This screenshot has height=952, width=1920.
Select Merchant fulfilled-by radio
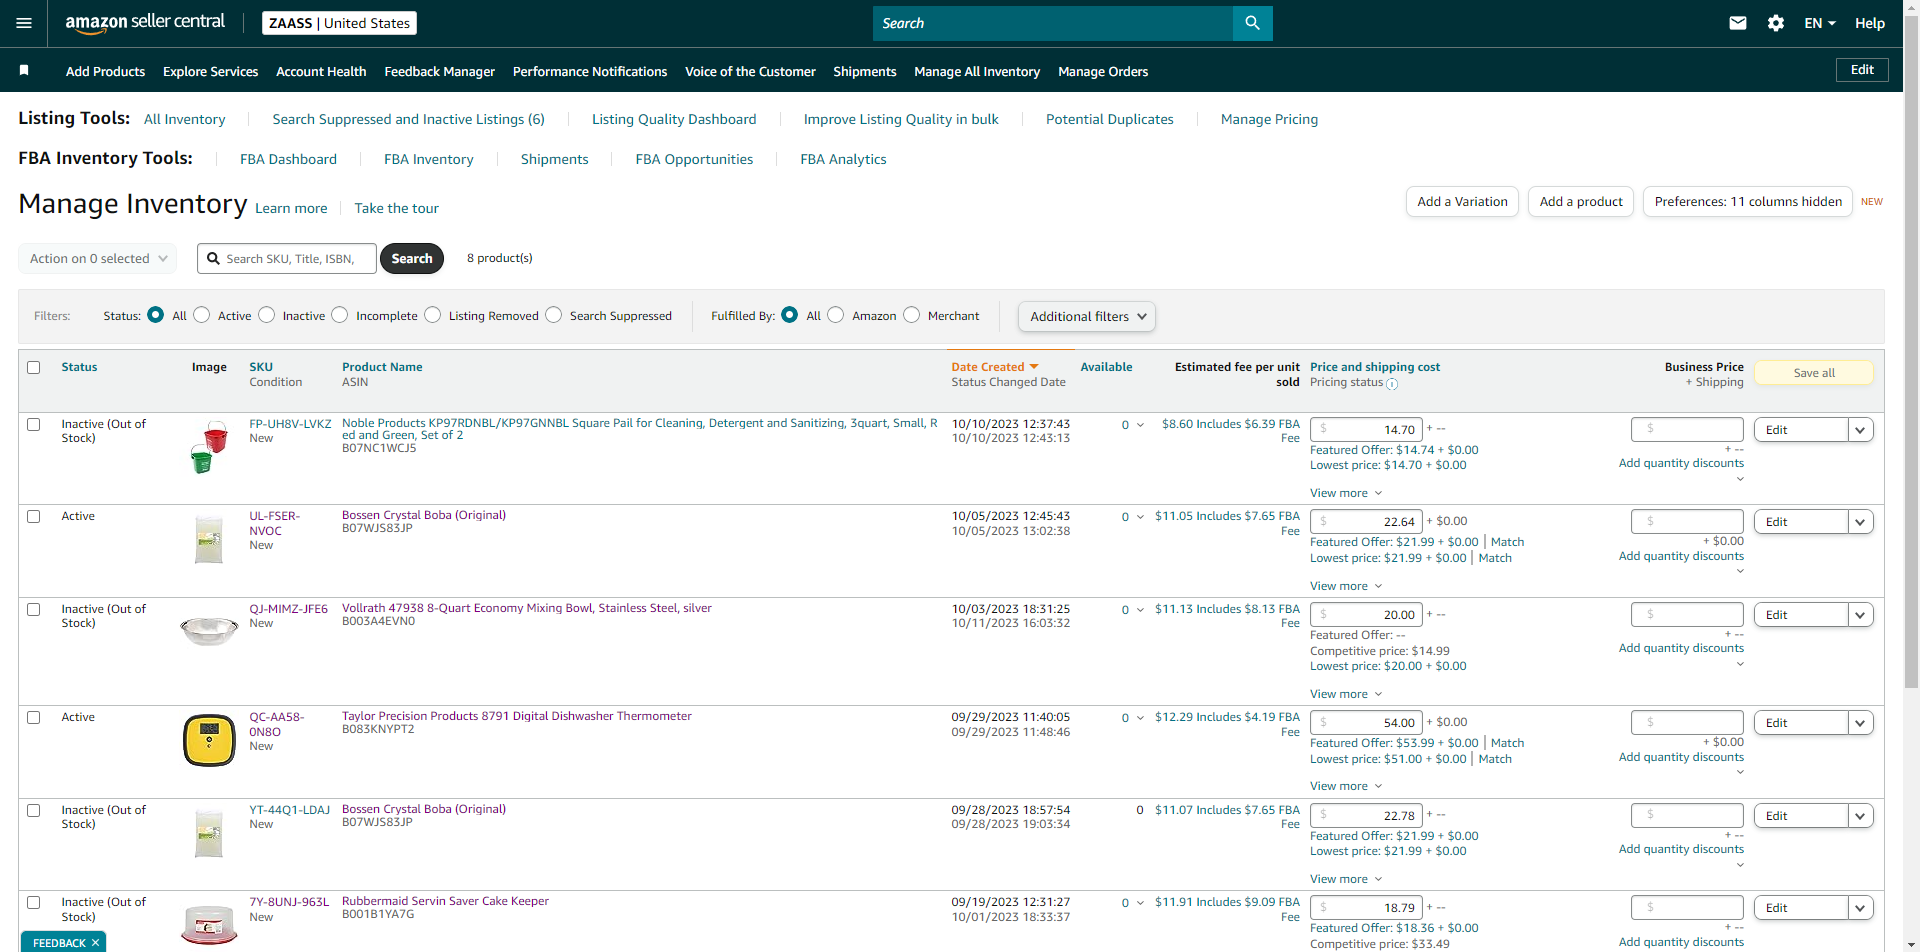tap(912, 315)
